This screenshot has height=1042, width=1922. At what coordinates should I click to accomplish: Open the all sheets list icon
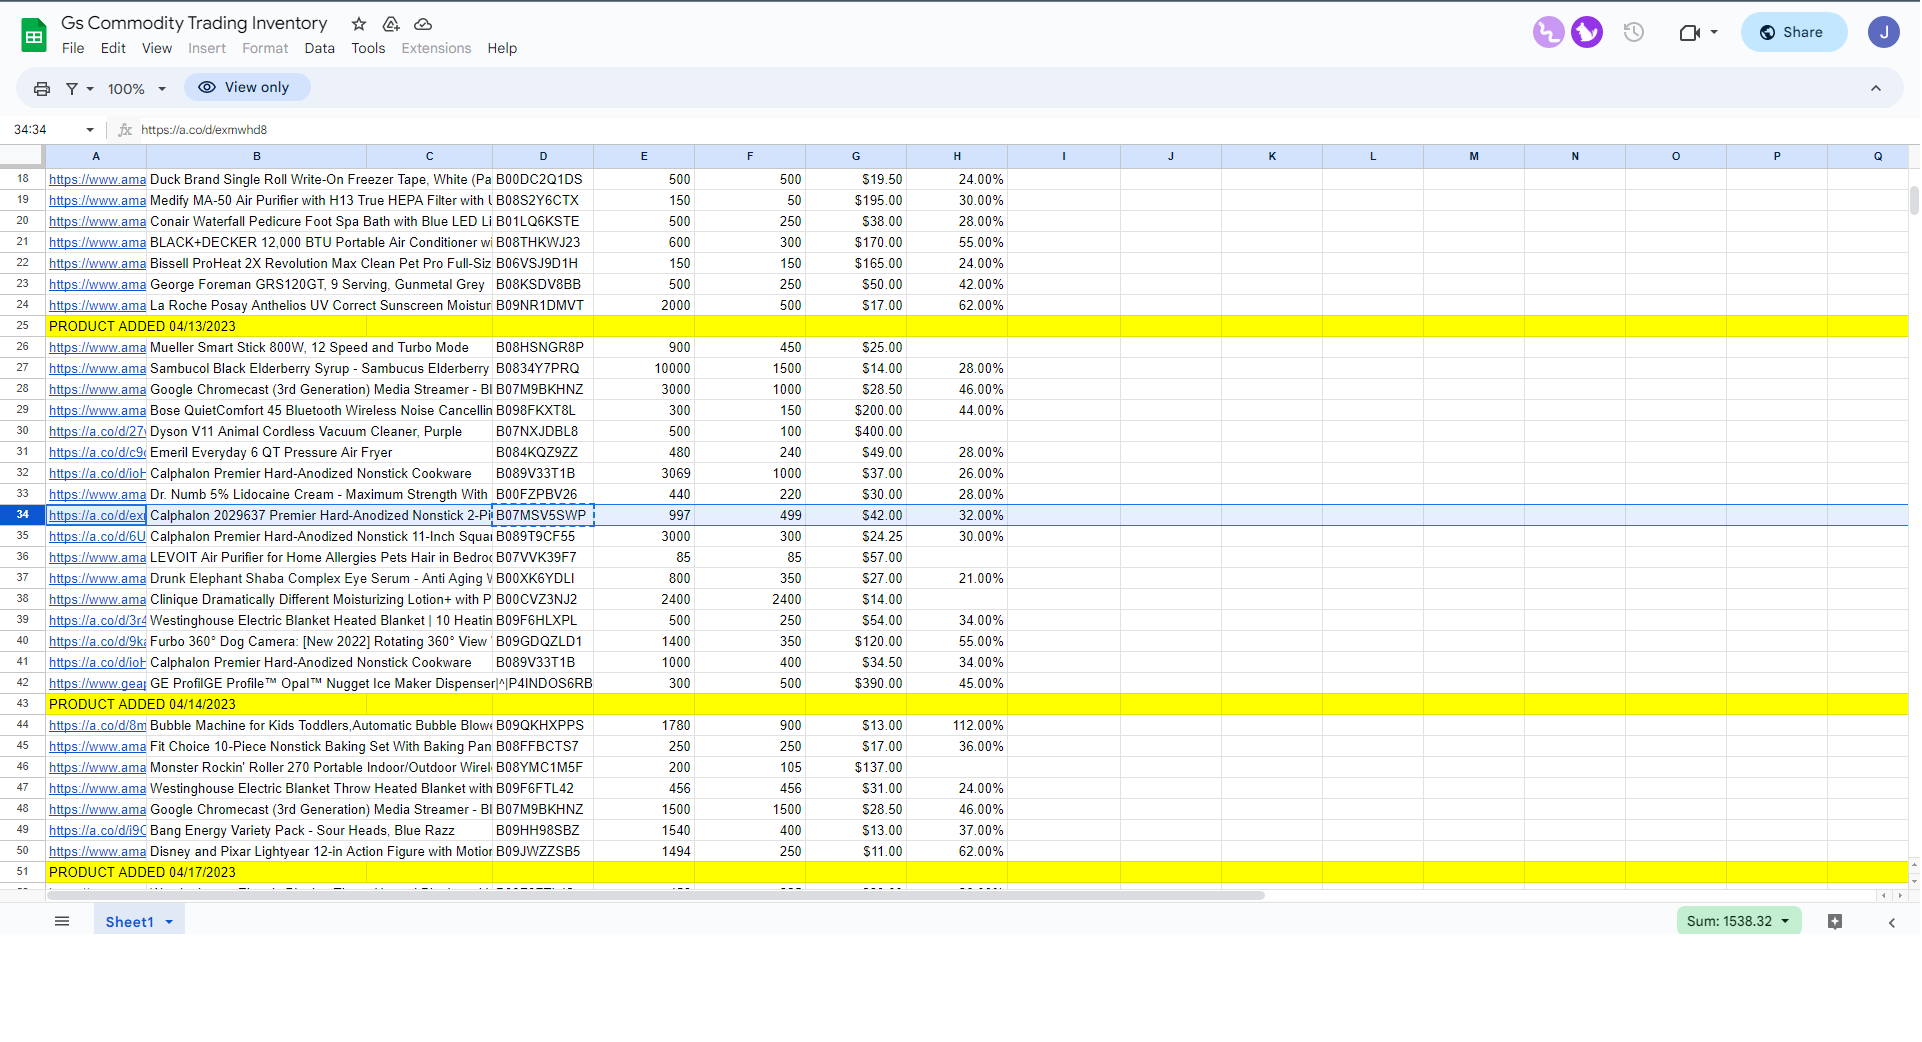(62, 921)
